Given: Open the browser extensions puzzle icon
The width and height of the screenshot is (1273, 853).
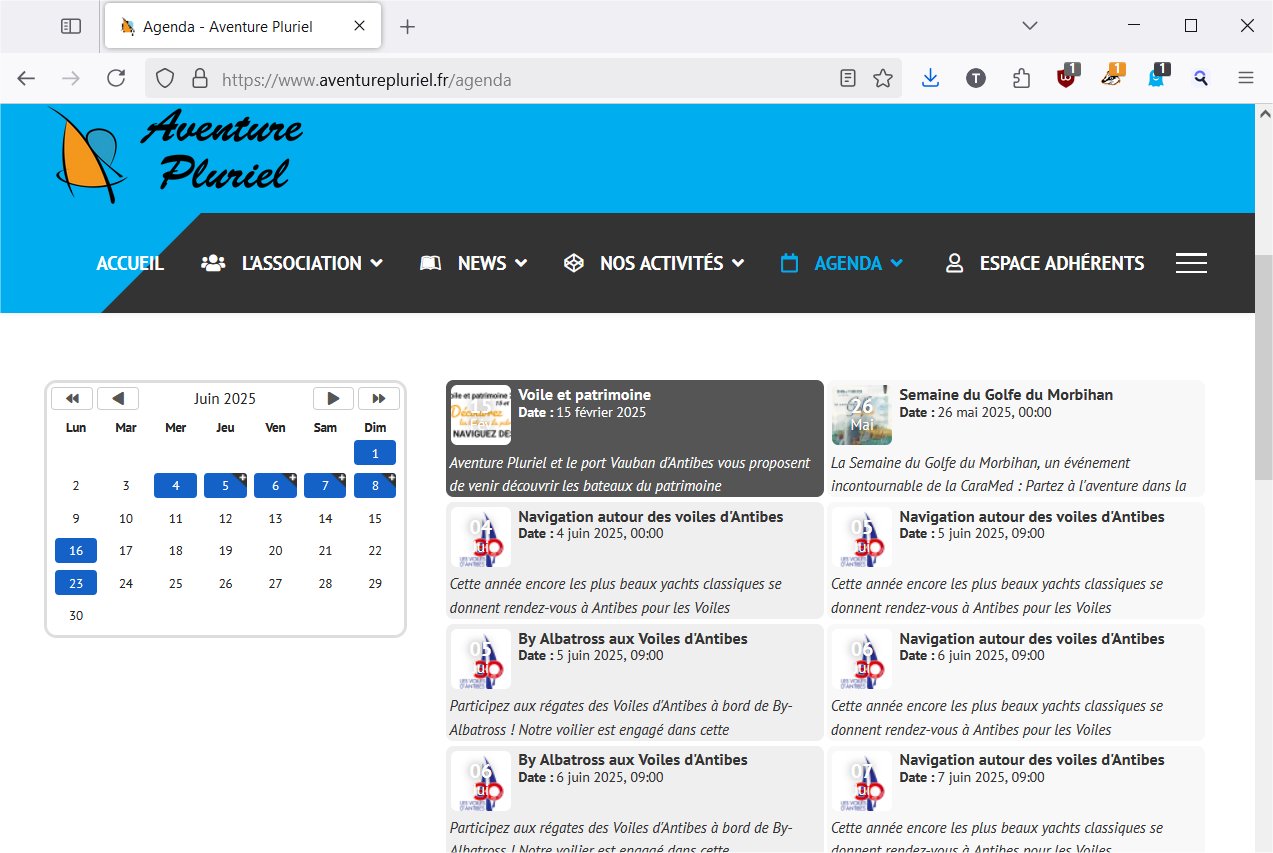Looking at the screenshot, I should [x=1021, y=79].
